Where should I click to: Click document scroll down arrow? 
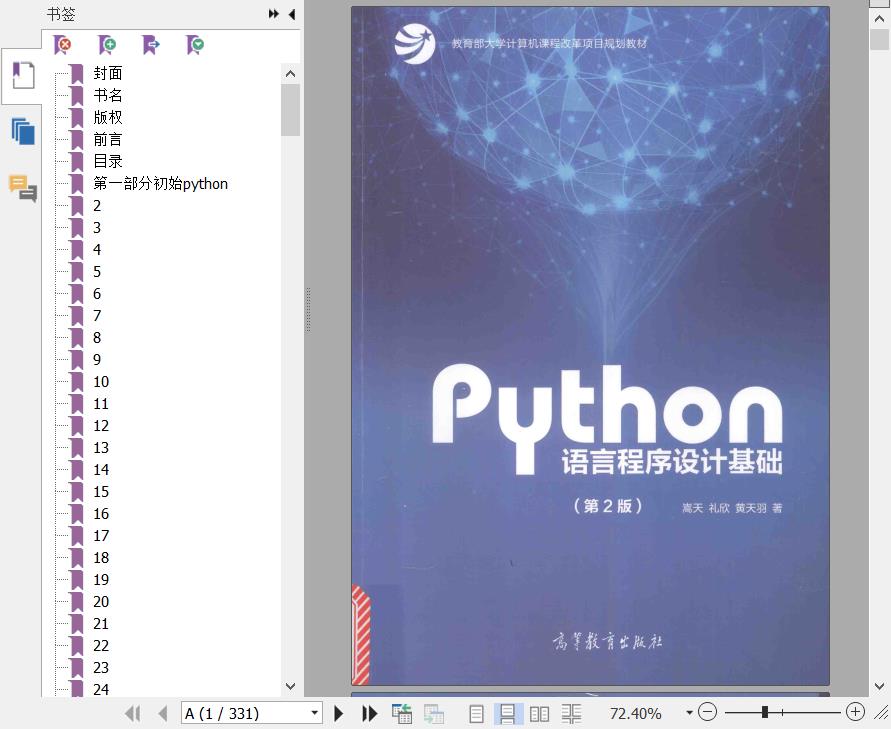pyautogui.click(x=878, y=686)
